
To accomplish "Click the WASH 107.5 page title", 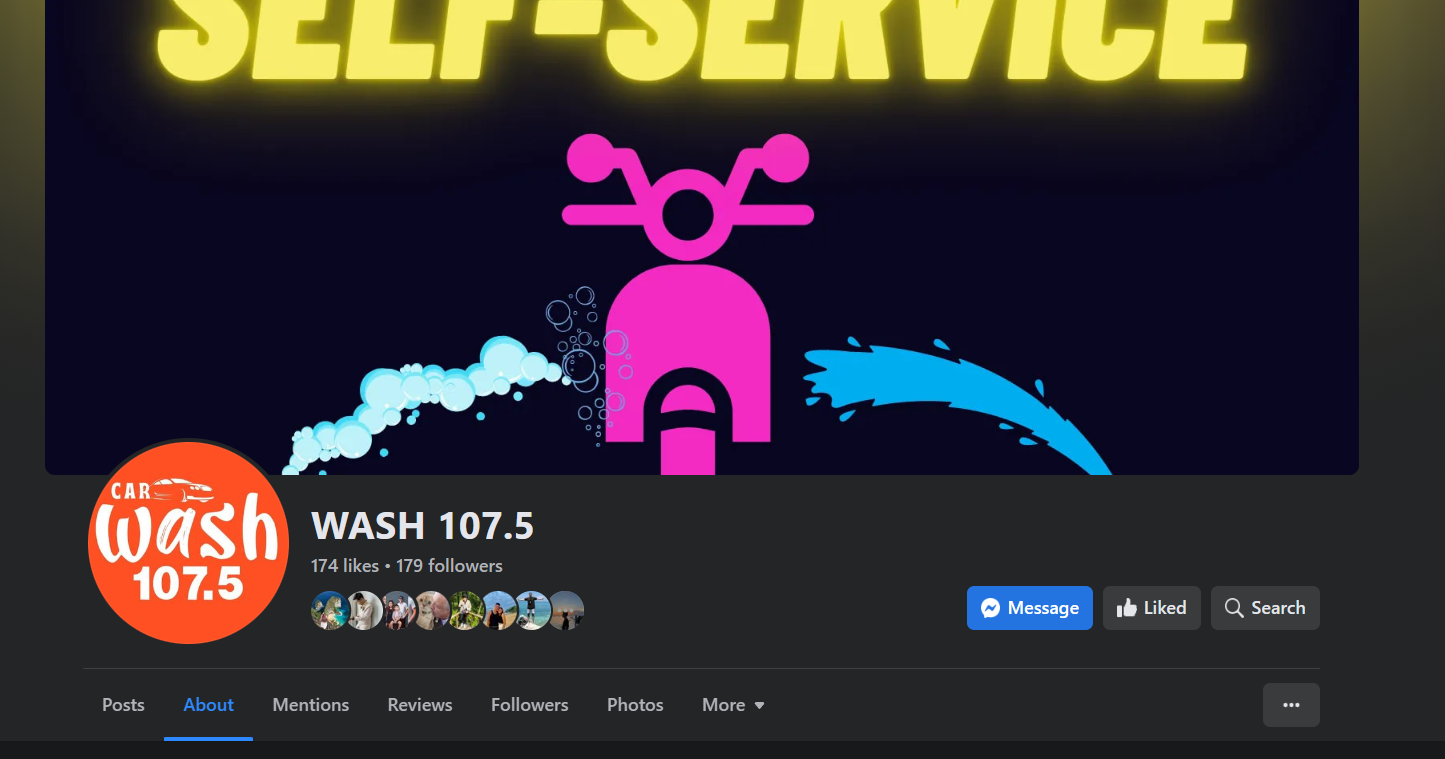I will pyautogui.click(x=422, y=526).
